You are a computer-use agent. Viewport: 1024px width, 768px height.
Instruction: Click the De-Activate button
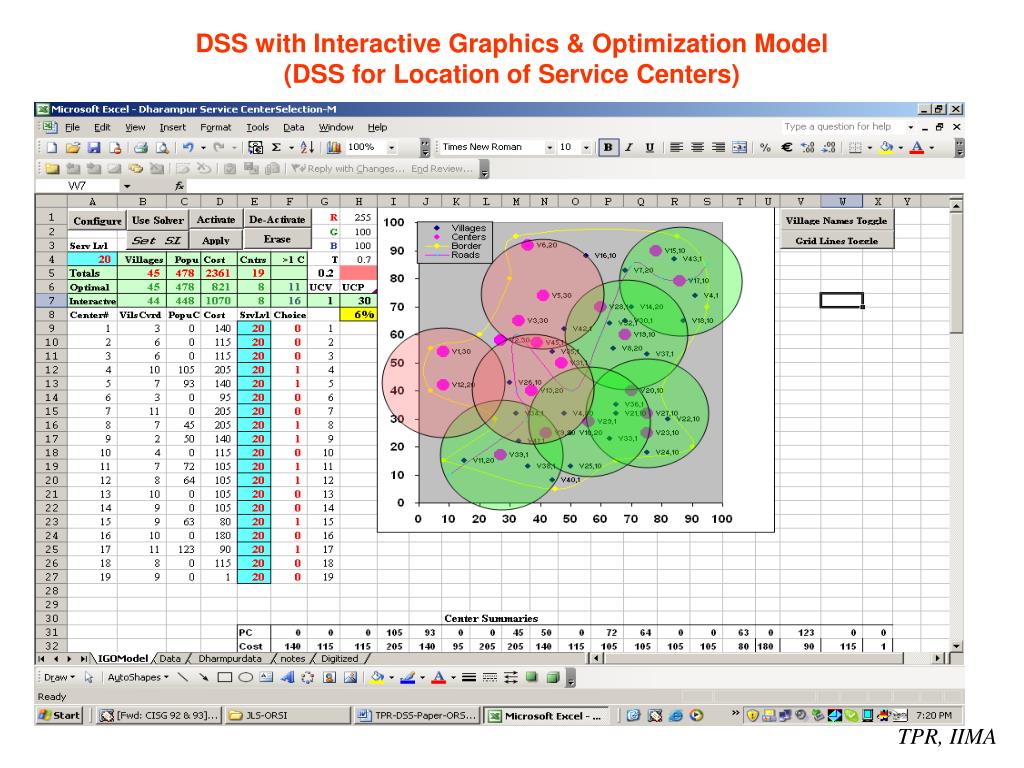click(277, 220)
